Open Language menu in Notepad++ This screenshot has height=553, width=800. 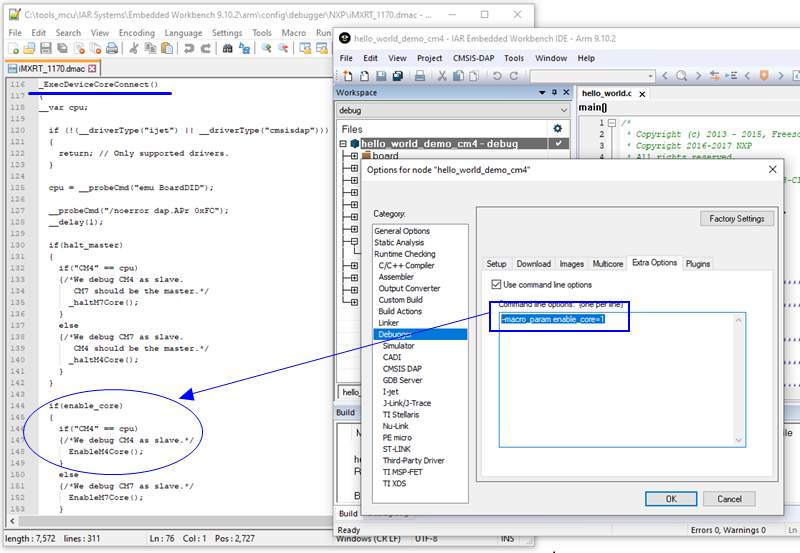click(x=183, y=33)
